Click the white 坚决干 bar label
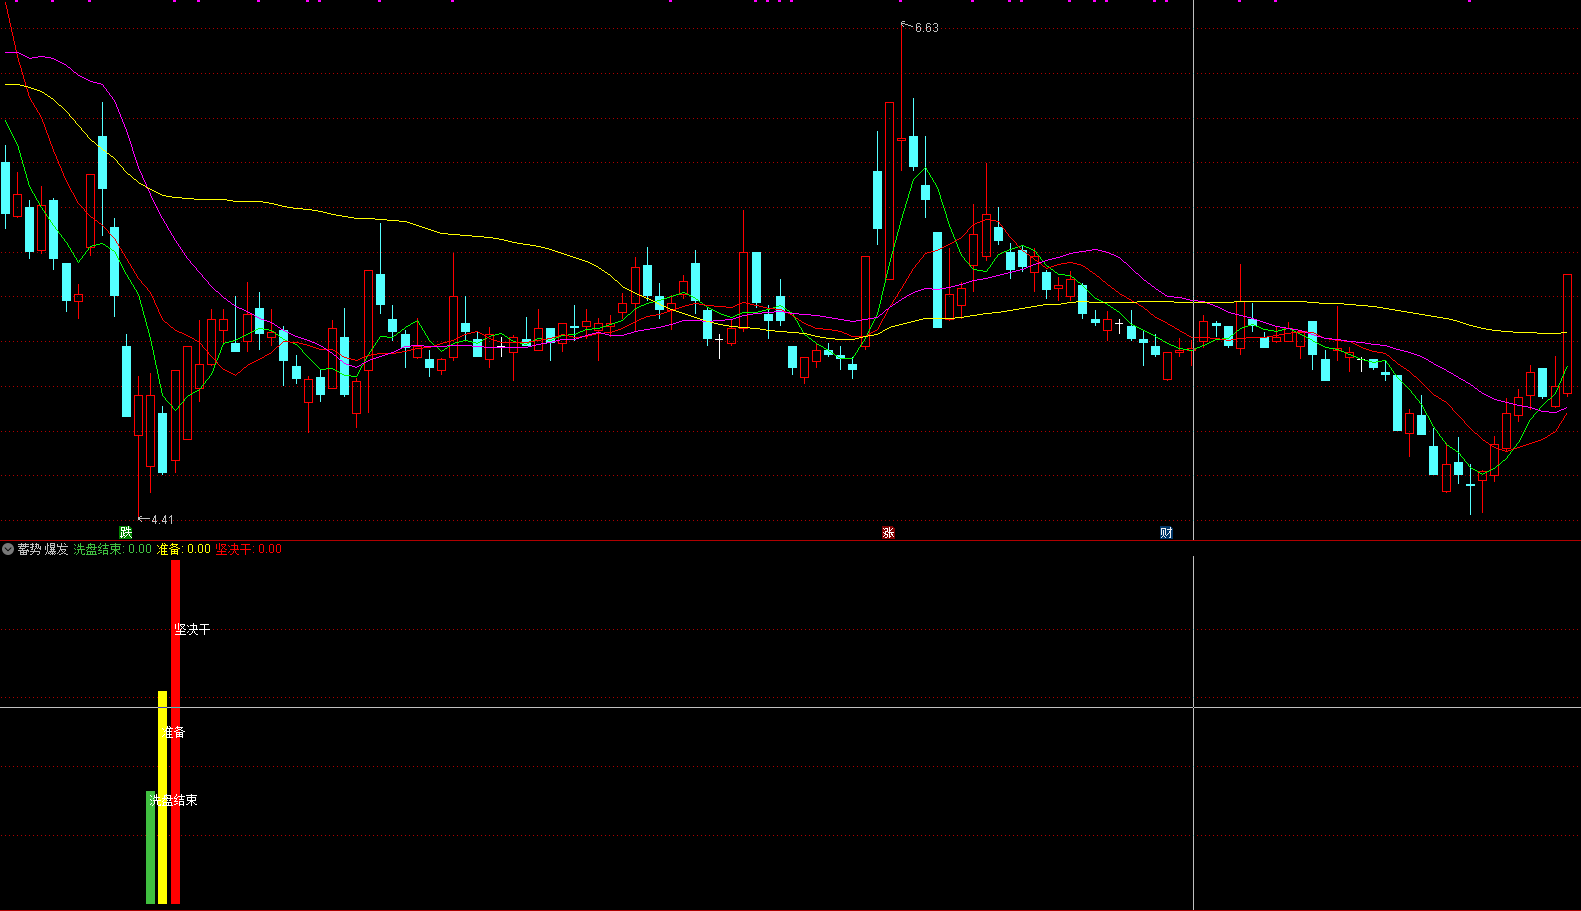 192,630
